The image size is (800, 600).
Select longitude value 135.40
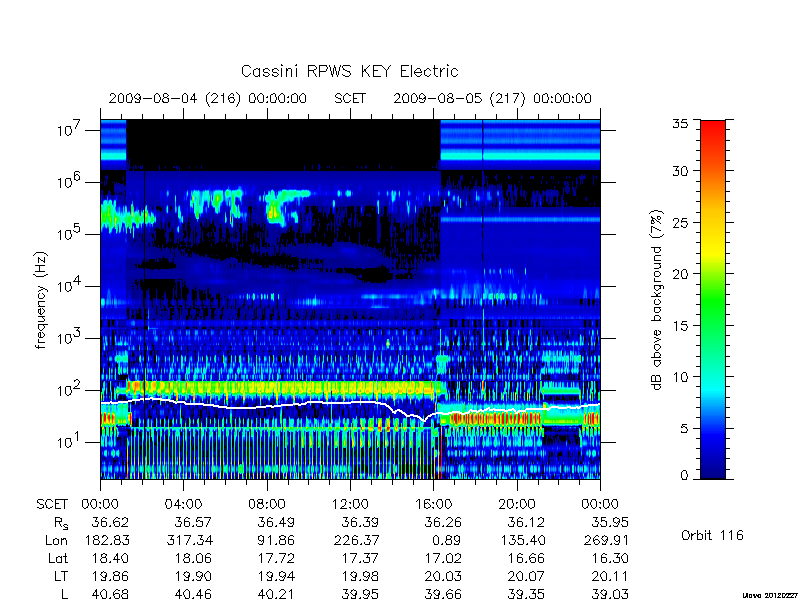(x=522, y=540)
